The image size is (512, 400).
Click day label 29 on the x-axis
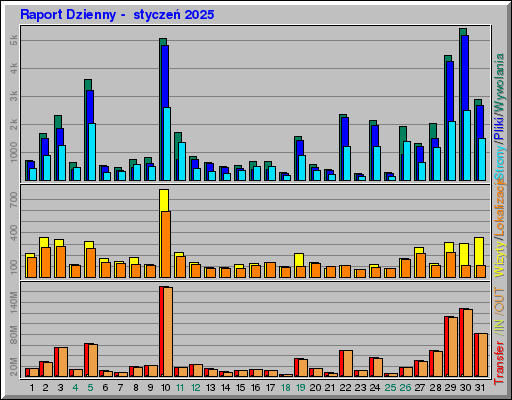coord(450,388)
